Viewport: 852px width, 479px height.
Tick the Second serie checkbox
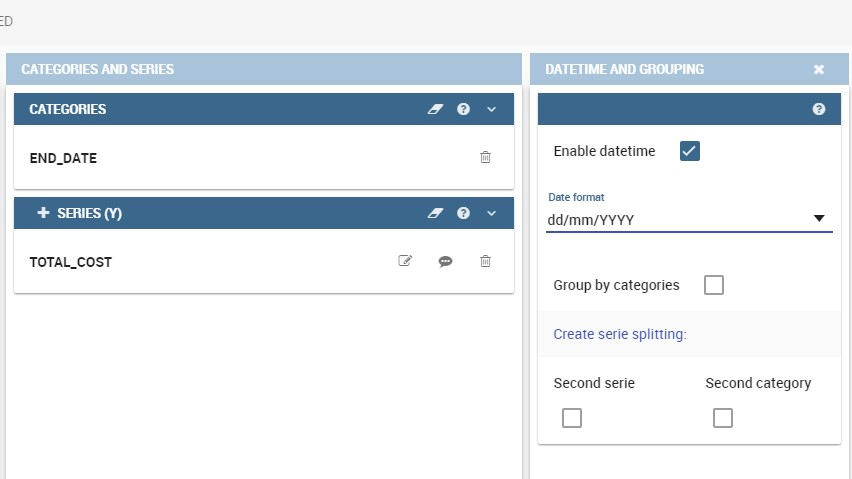[x=572, y=418]
